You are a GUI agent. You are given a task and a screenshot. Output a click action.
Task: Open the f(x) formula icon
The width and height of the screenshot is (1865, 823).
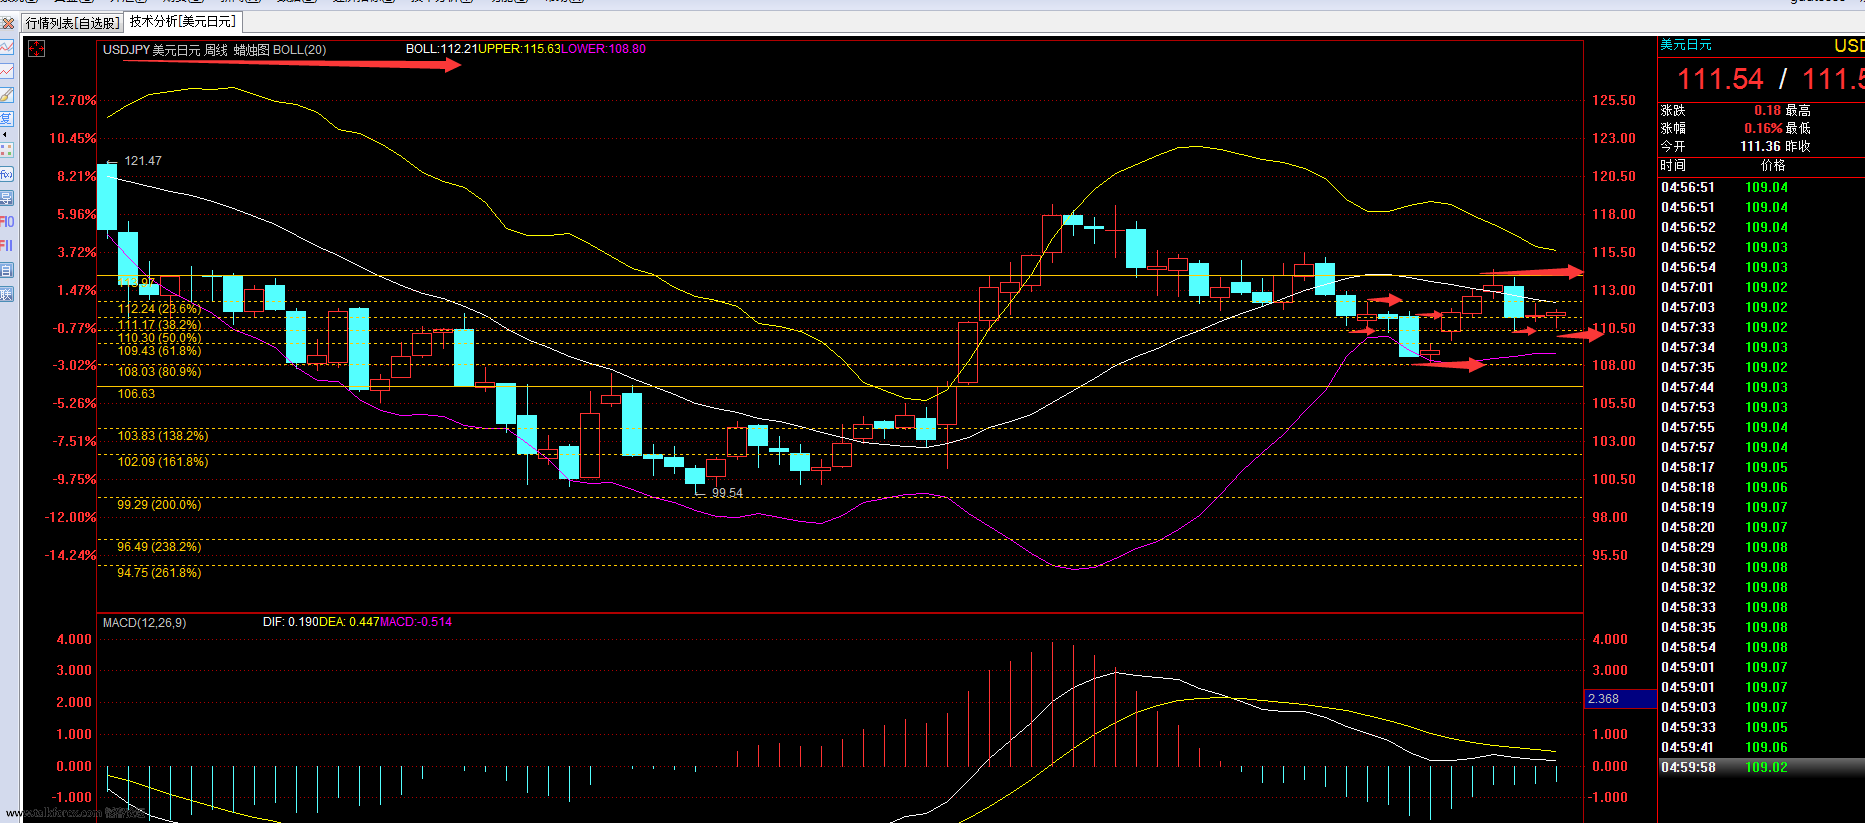(x=7, y=174)
